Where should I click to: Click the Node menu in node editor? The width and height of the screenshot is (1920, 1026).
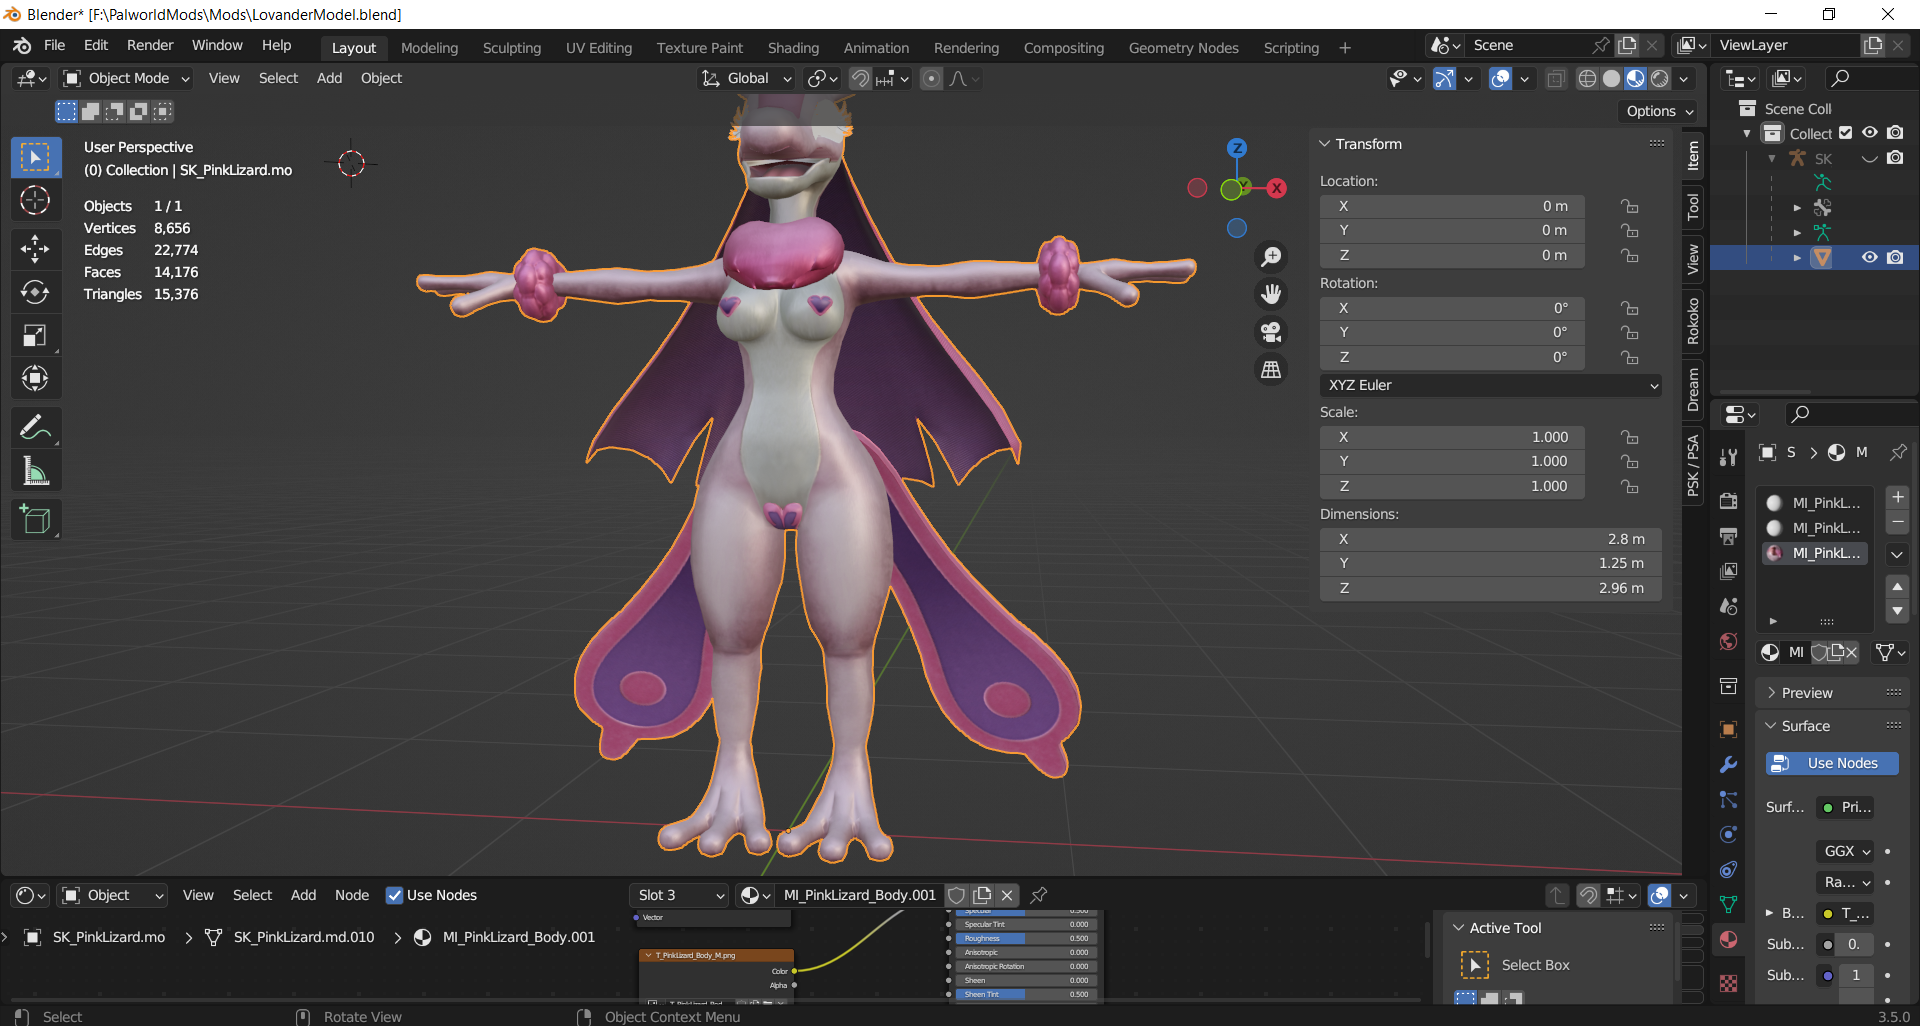[352, 895]
